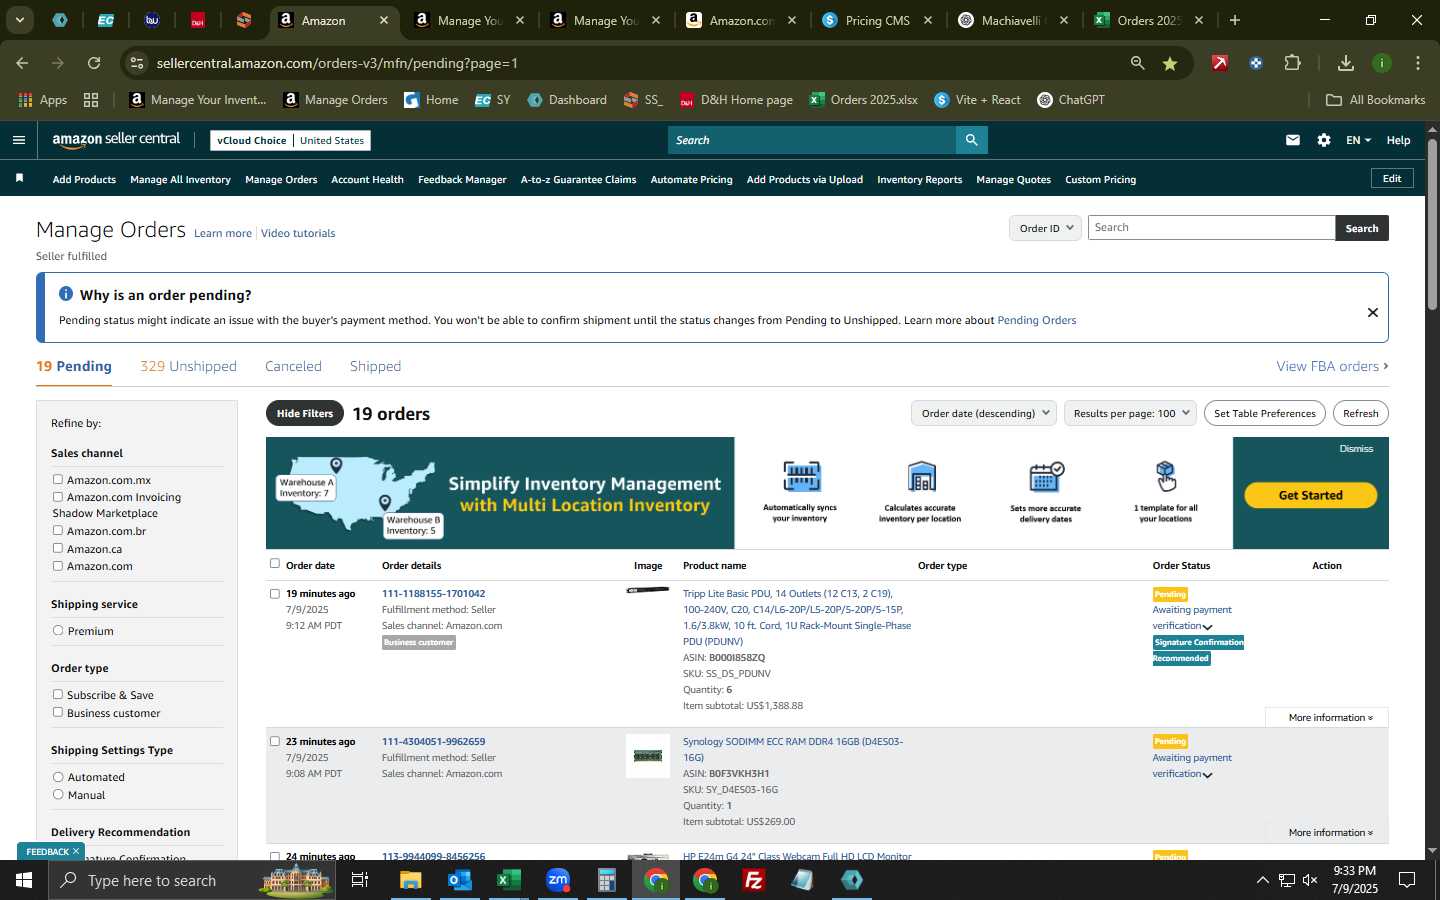The height and width of the screenshot is (900, 1440).
Task: Expand Awaiting payment verification on Synology order
Action: (x=1207, y=775)
